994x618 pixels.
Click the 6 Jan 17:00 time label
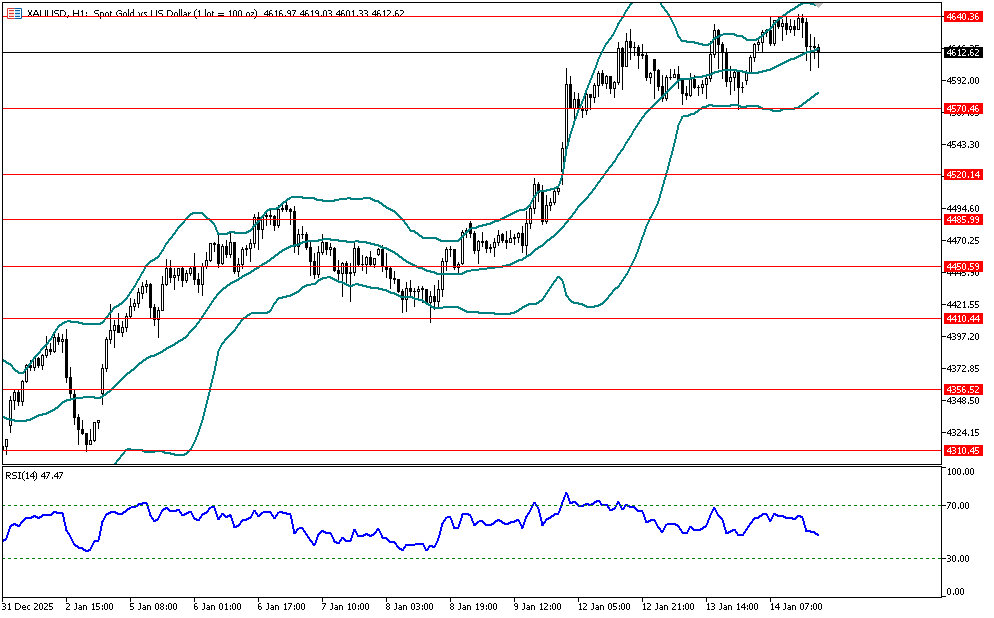pos(283,606)
